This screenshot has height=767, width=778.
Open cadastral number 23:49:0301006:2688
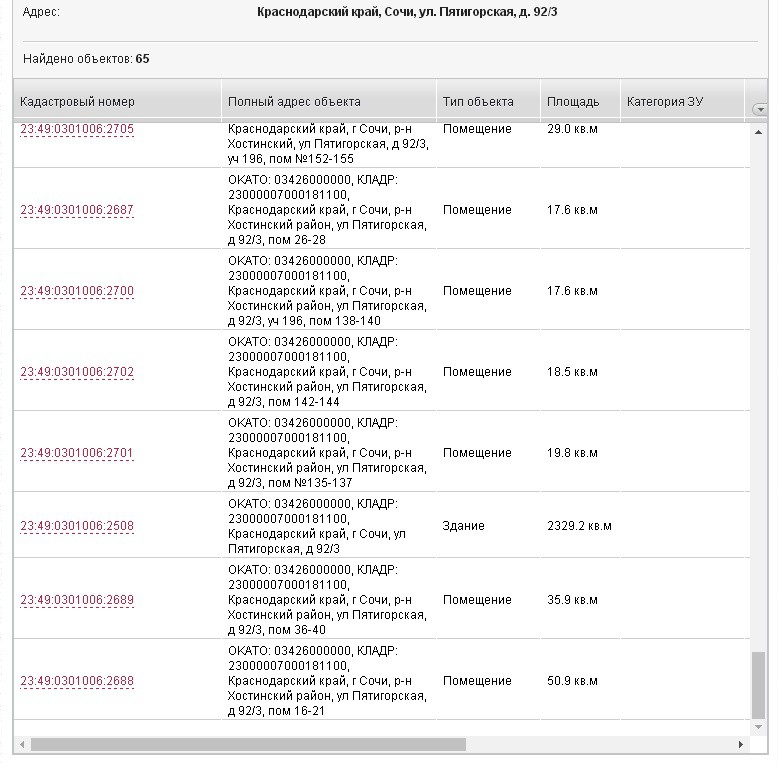click(77, 681)
